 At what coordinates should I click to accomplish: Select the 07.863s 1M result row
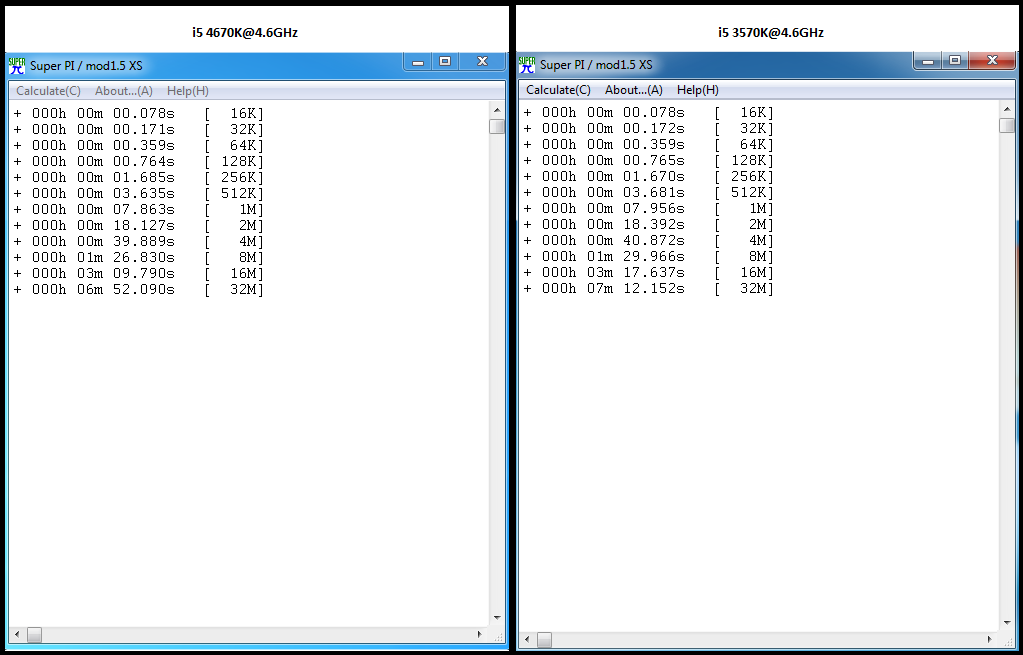coord(138,209)
